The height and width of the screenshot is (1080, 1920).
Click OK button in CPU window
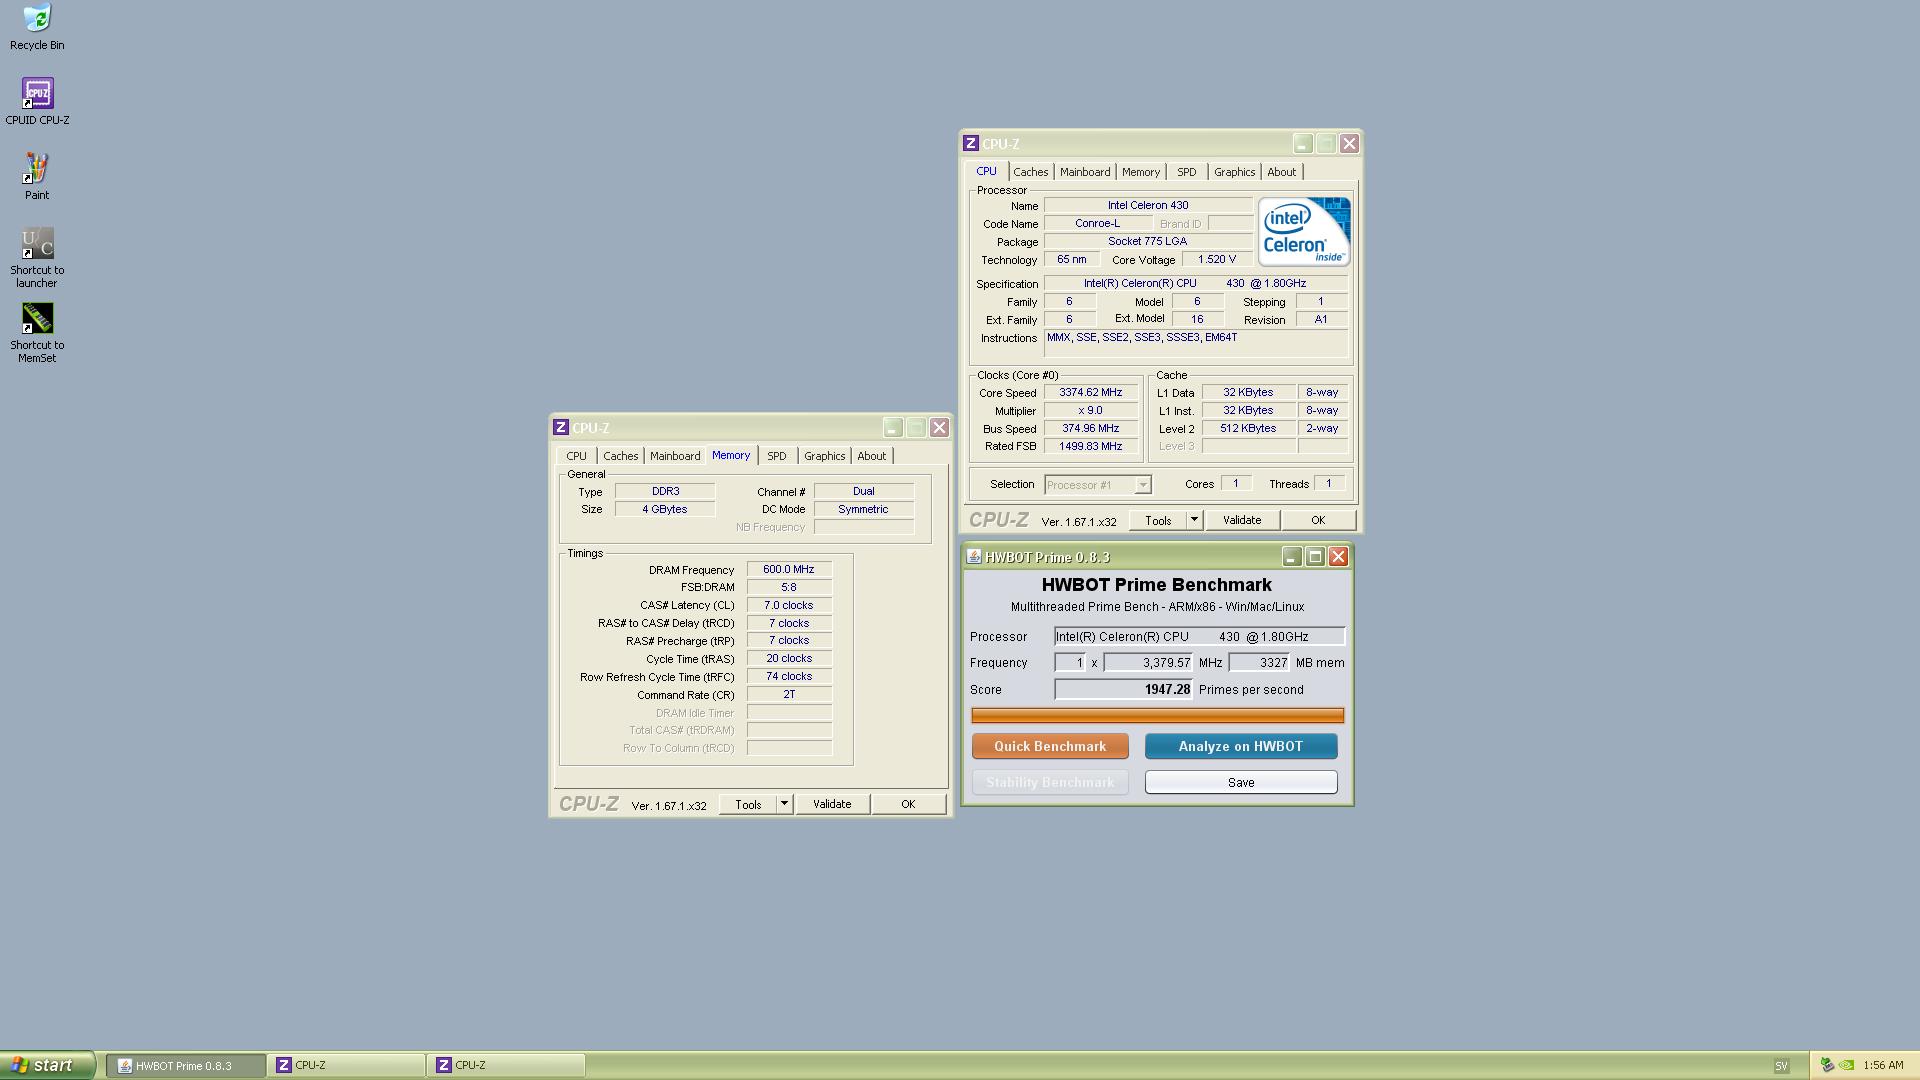tap(1318, 520)
